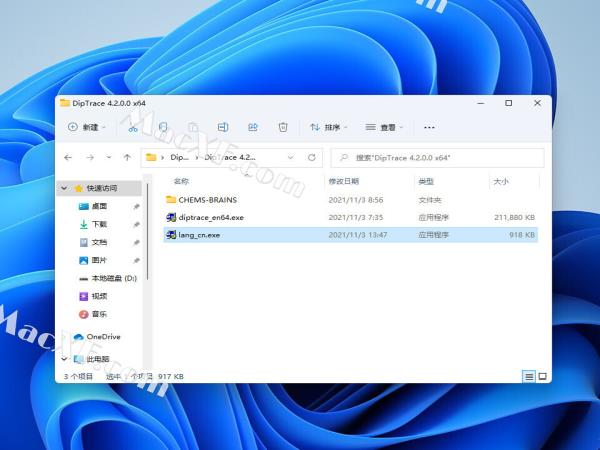Screen dimensions: 600x450
Task: Click the sidebar vertical scrollbar
Action: click(147, 230)
